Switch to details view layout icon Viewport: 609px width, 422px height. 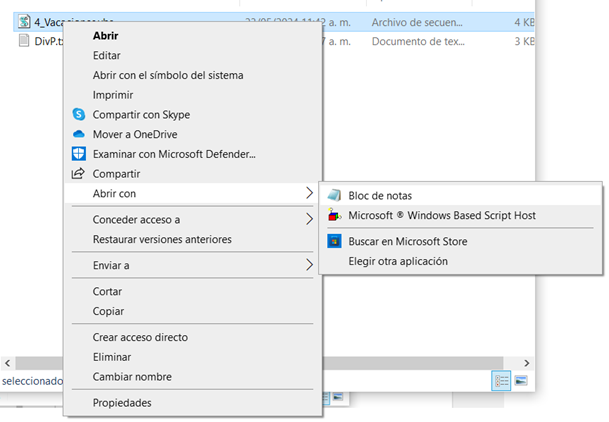click(501, 381)
